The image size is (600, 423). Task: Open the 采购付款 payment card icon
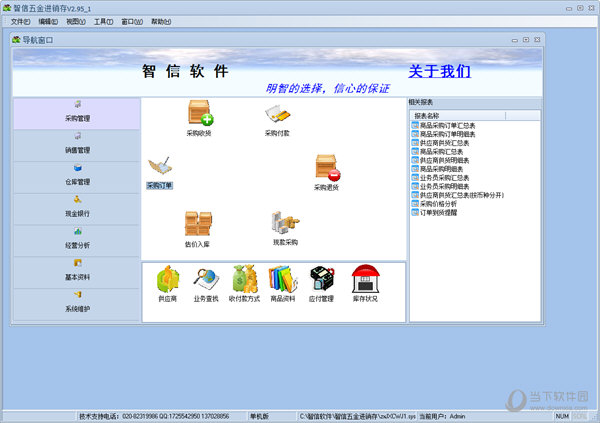pyautogui.click(x=277, y=114)
